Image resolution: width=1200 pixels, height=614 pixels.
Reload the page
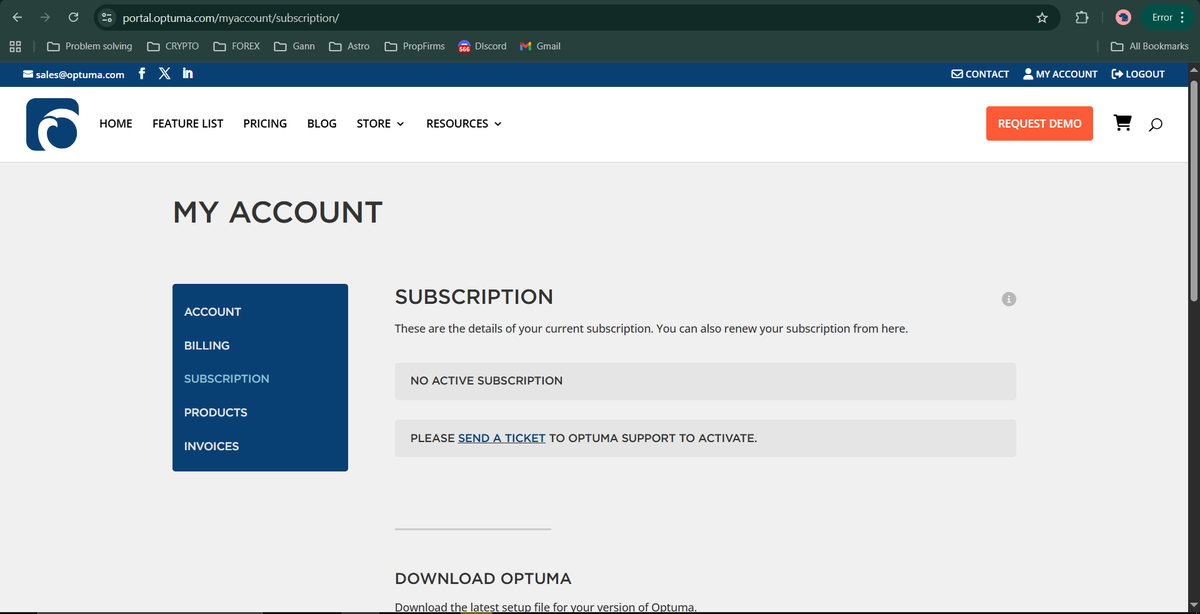click(73, 17)
